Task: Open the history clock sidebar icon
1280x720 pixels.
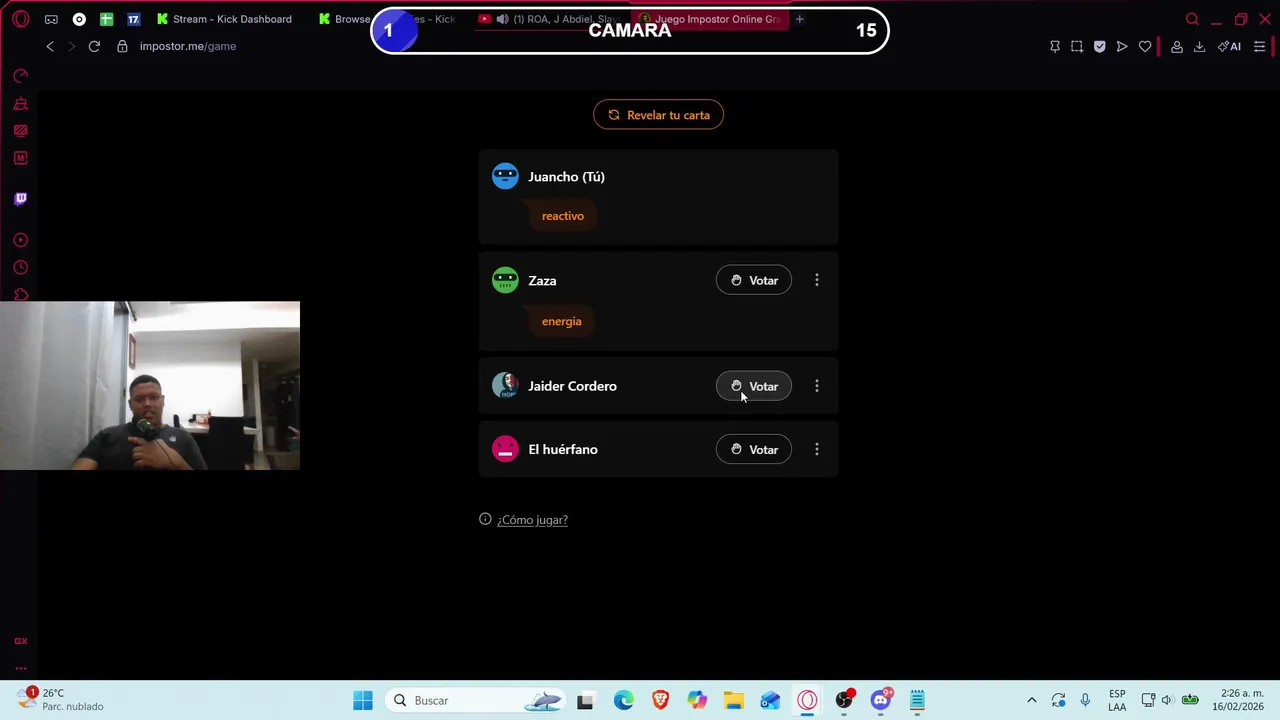Action: tap(20, 267)
